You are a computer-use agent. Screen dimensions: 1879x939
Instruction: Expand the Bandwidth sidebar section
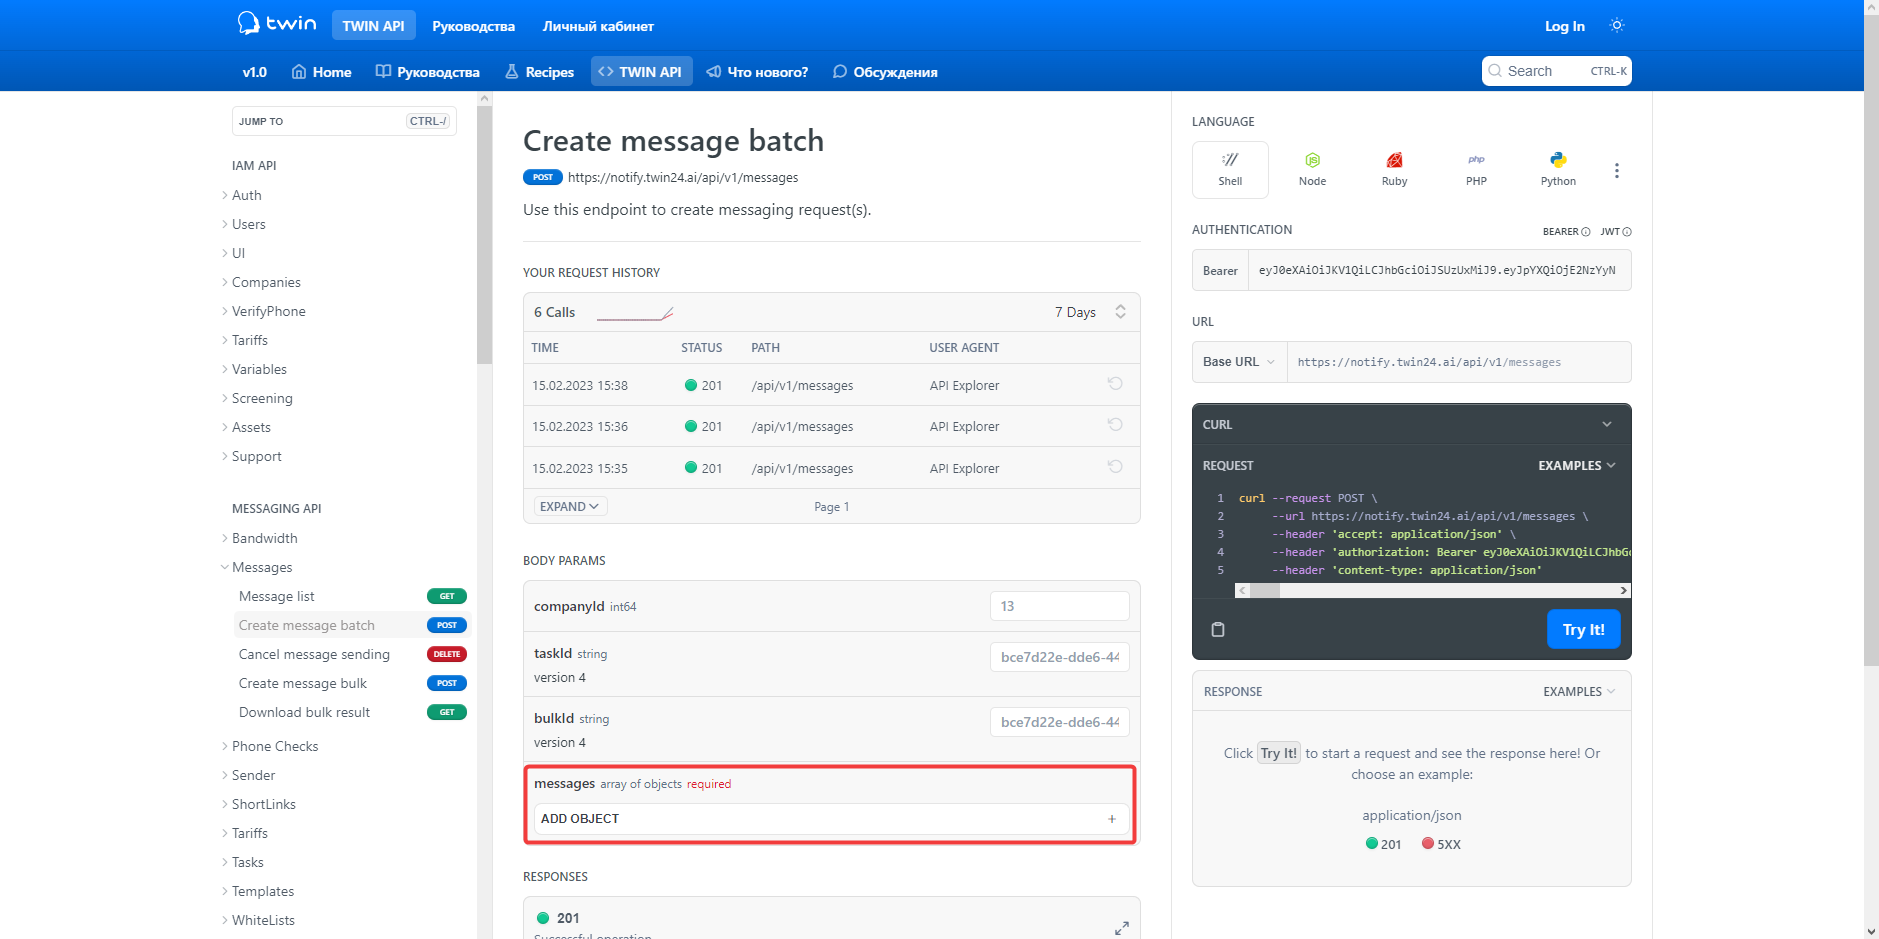260,538
